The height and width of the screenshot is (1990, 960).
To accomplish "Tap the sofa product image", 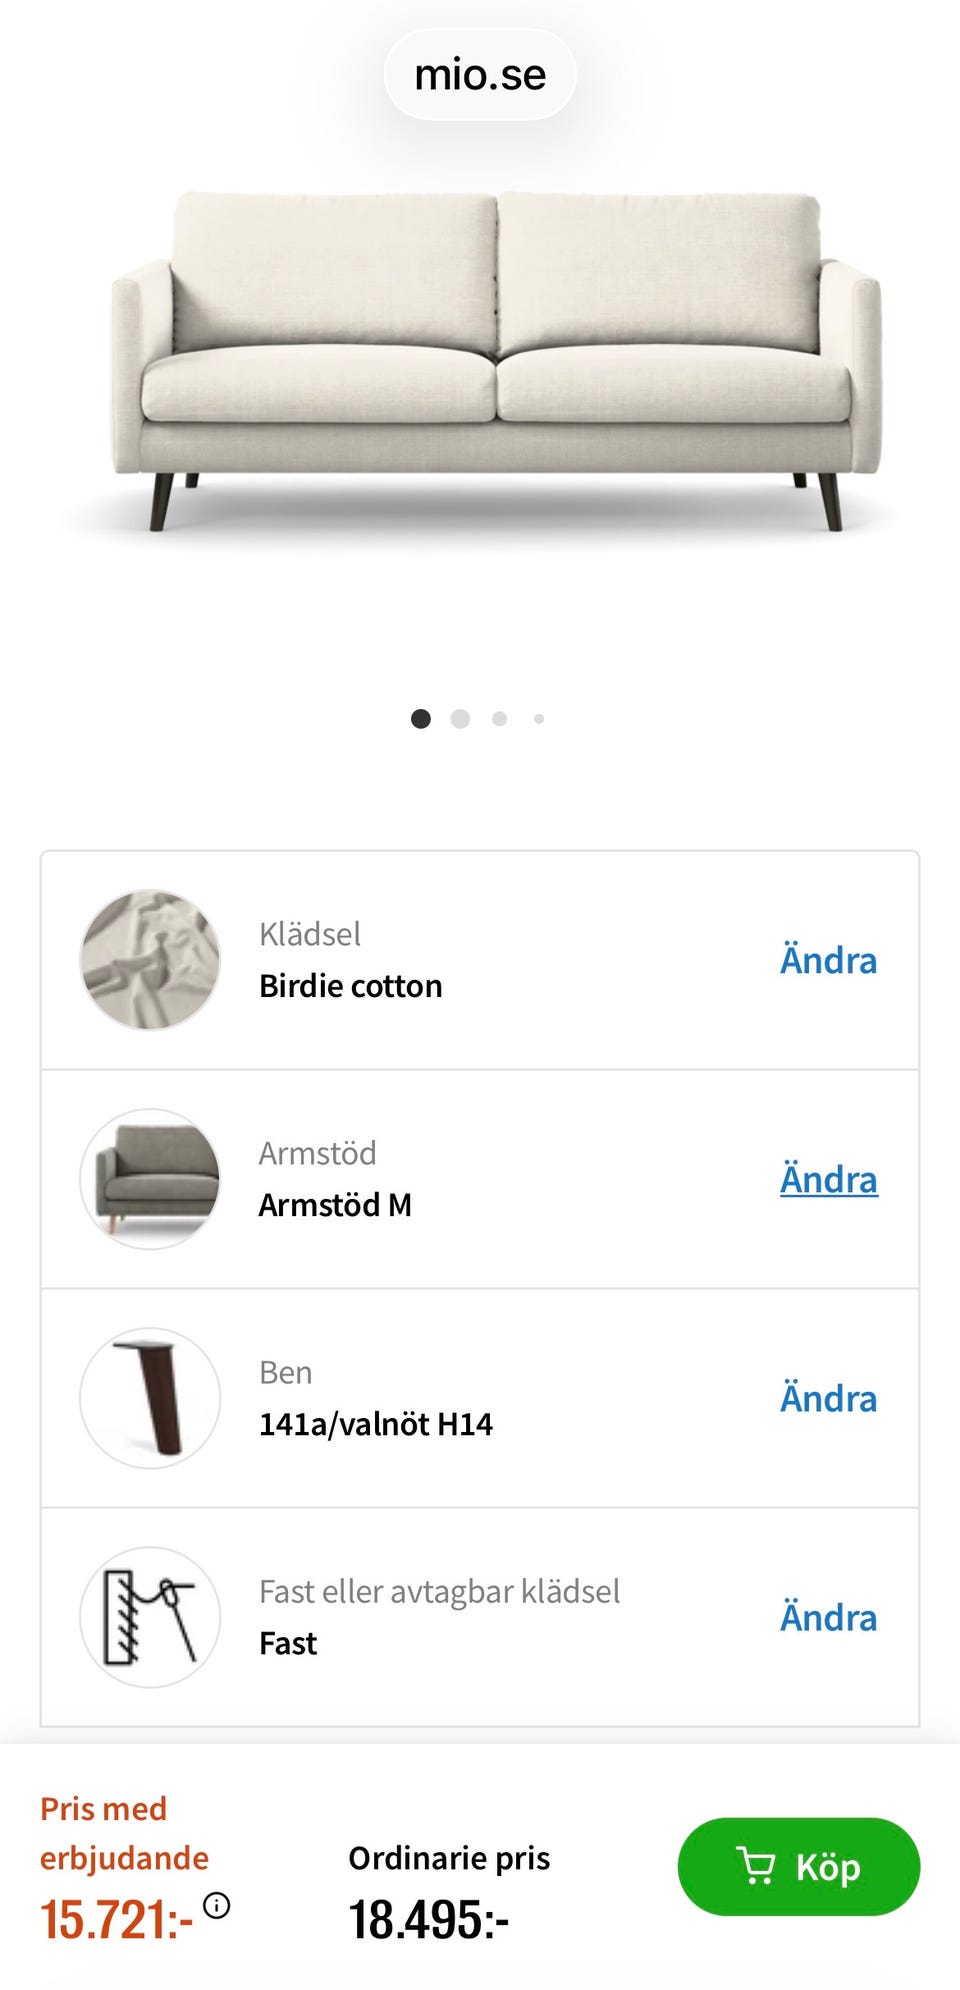I will pos(496,362).
